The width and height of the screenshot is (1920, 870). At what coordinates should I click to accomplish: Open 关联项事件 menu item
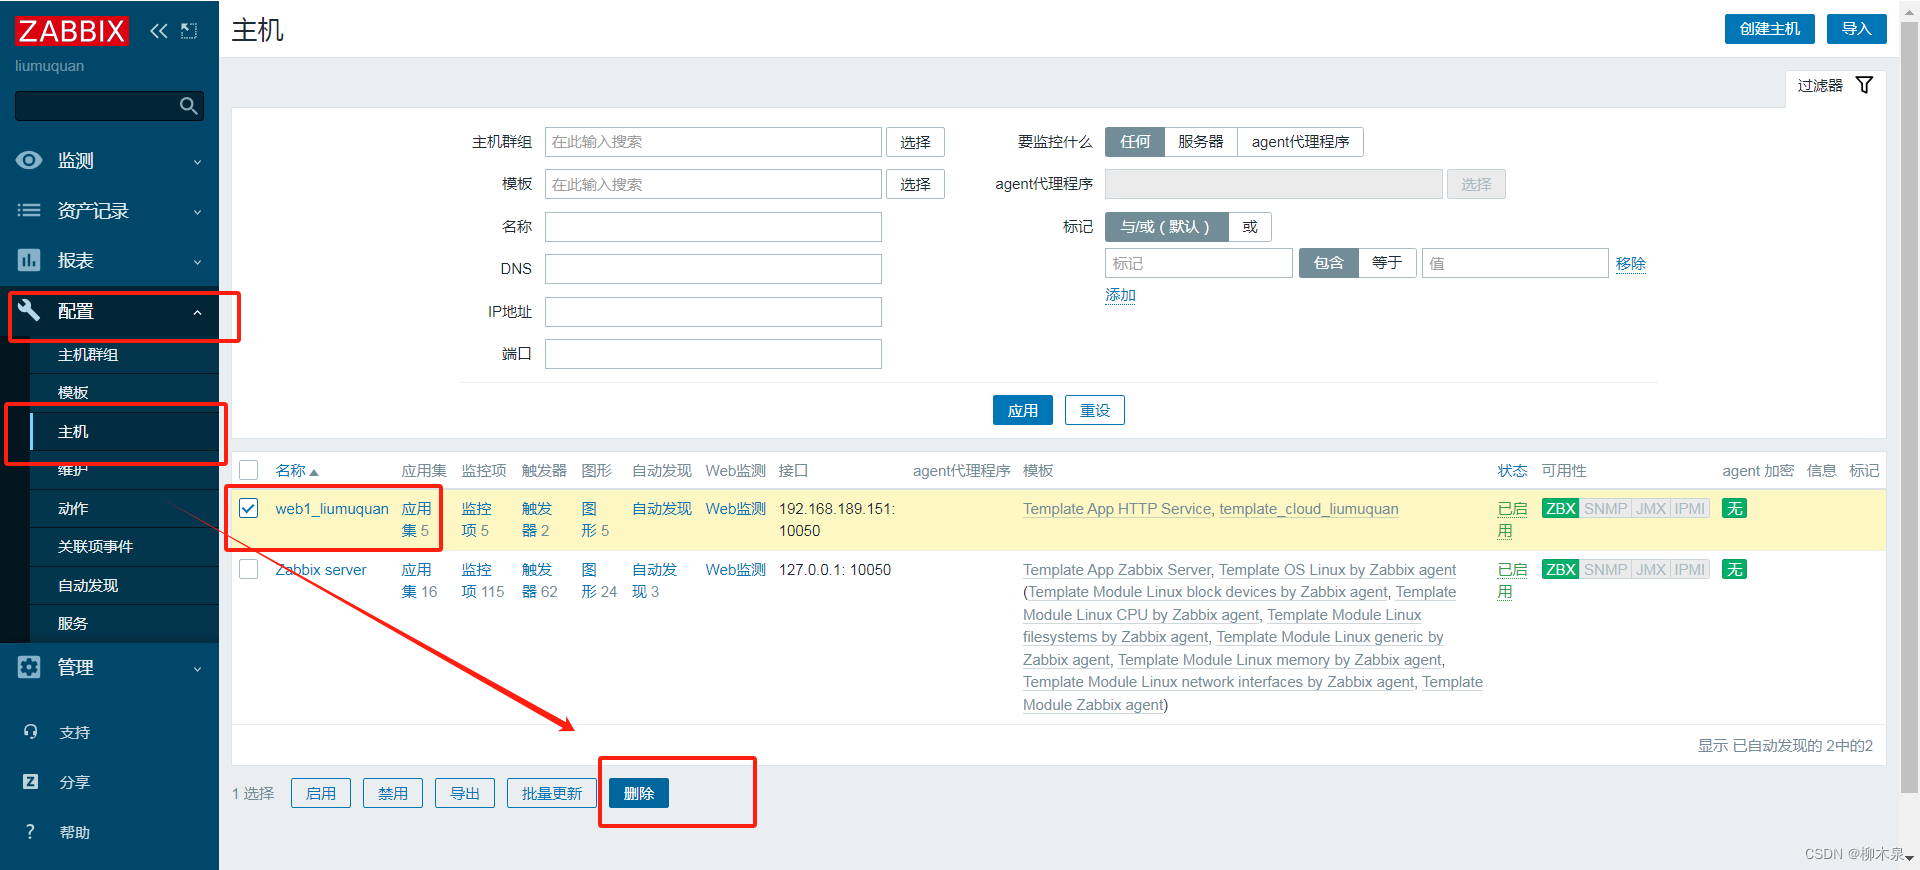point(124,547)
